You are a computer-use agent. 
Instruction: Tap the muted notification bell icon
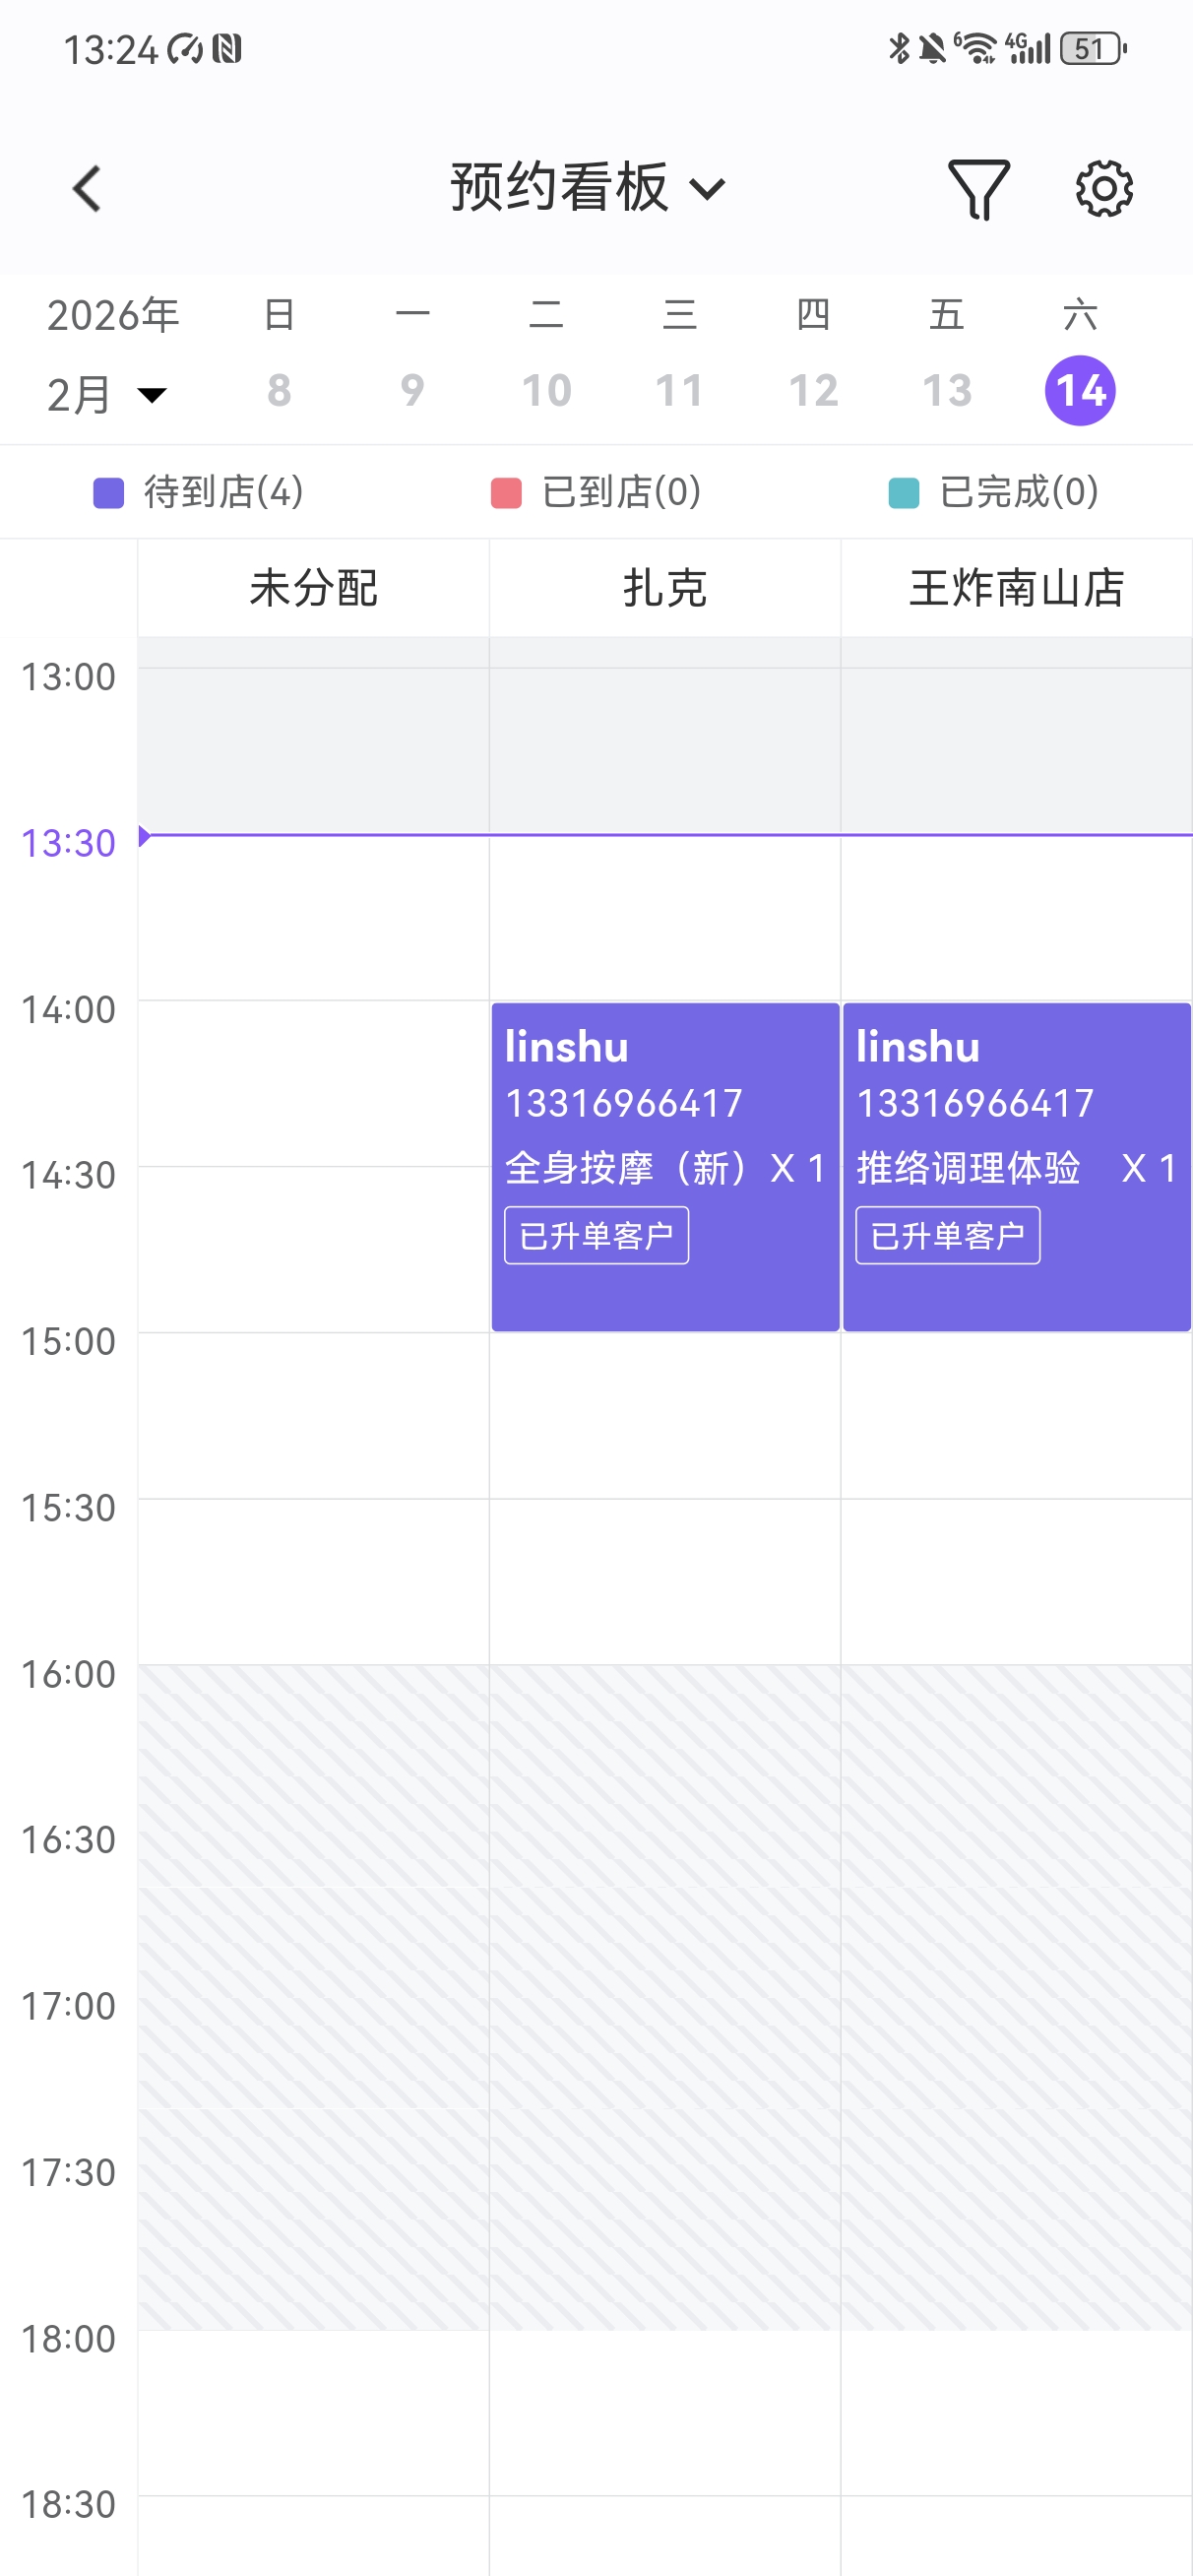click(932, 48)
